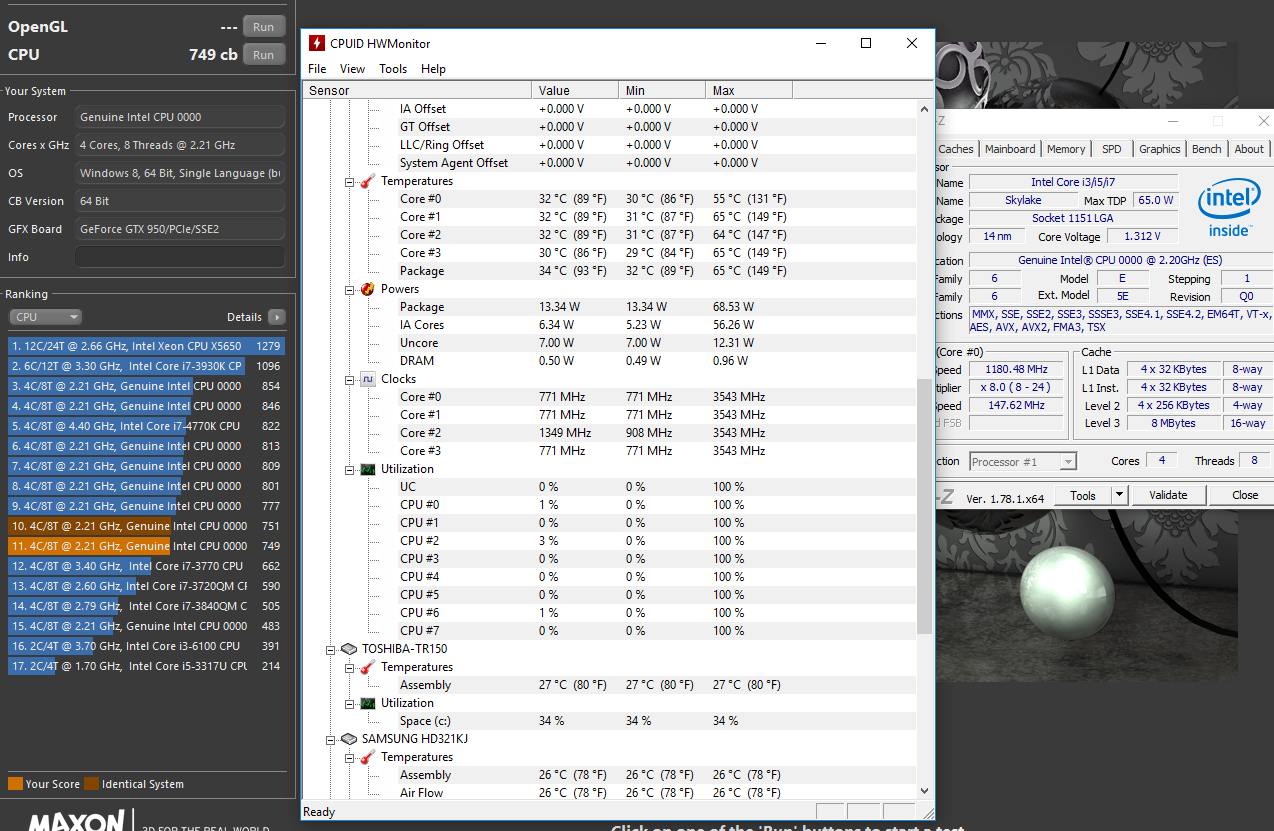Switch to the Bench tab in CPU-Z
The image size is (1274, 831).
pyautogui.click(x=1206, y=149)
